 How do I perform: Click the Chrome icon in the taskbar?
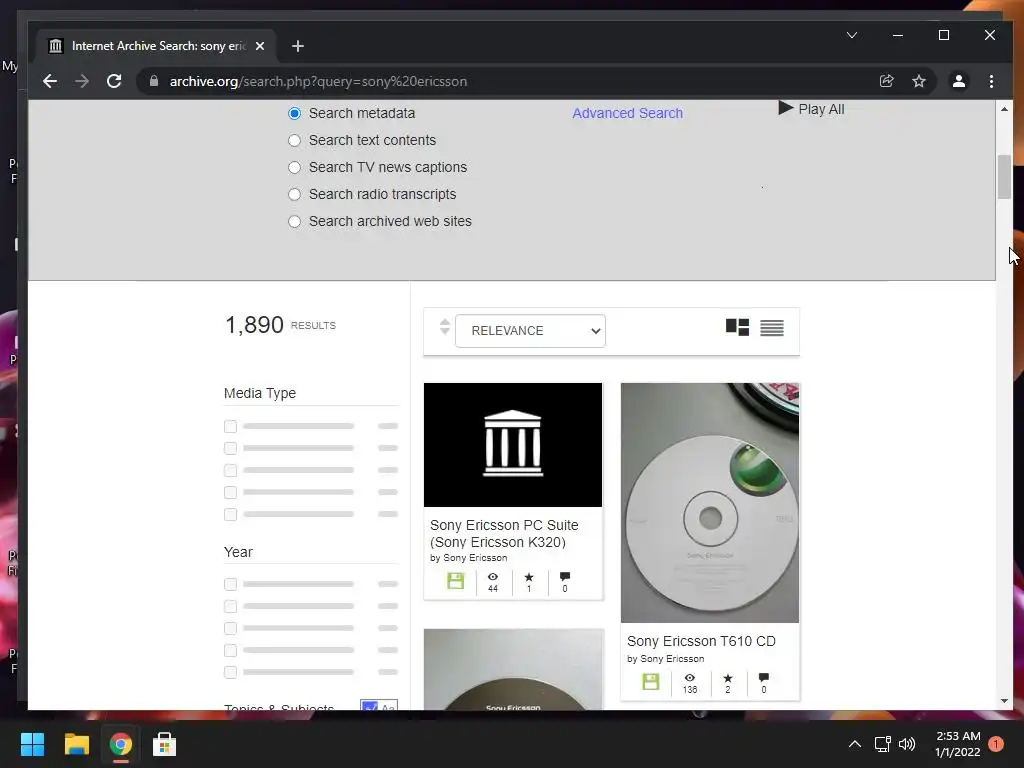click(x=120, y=744)
